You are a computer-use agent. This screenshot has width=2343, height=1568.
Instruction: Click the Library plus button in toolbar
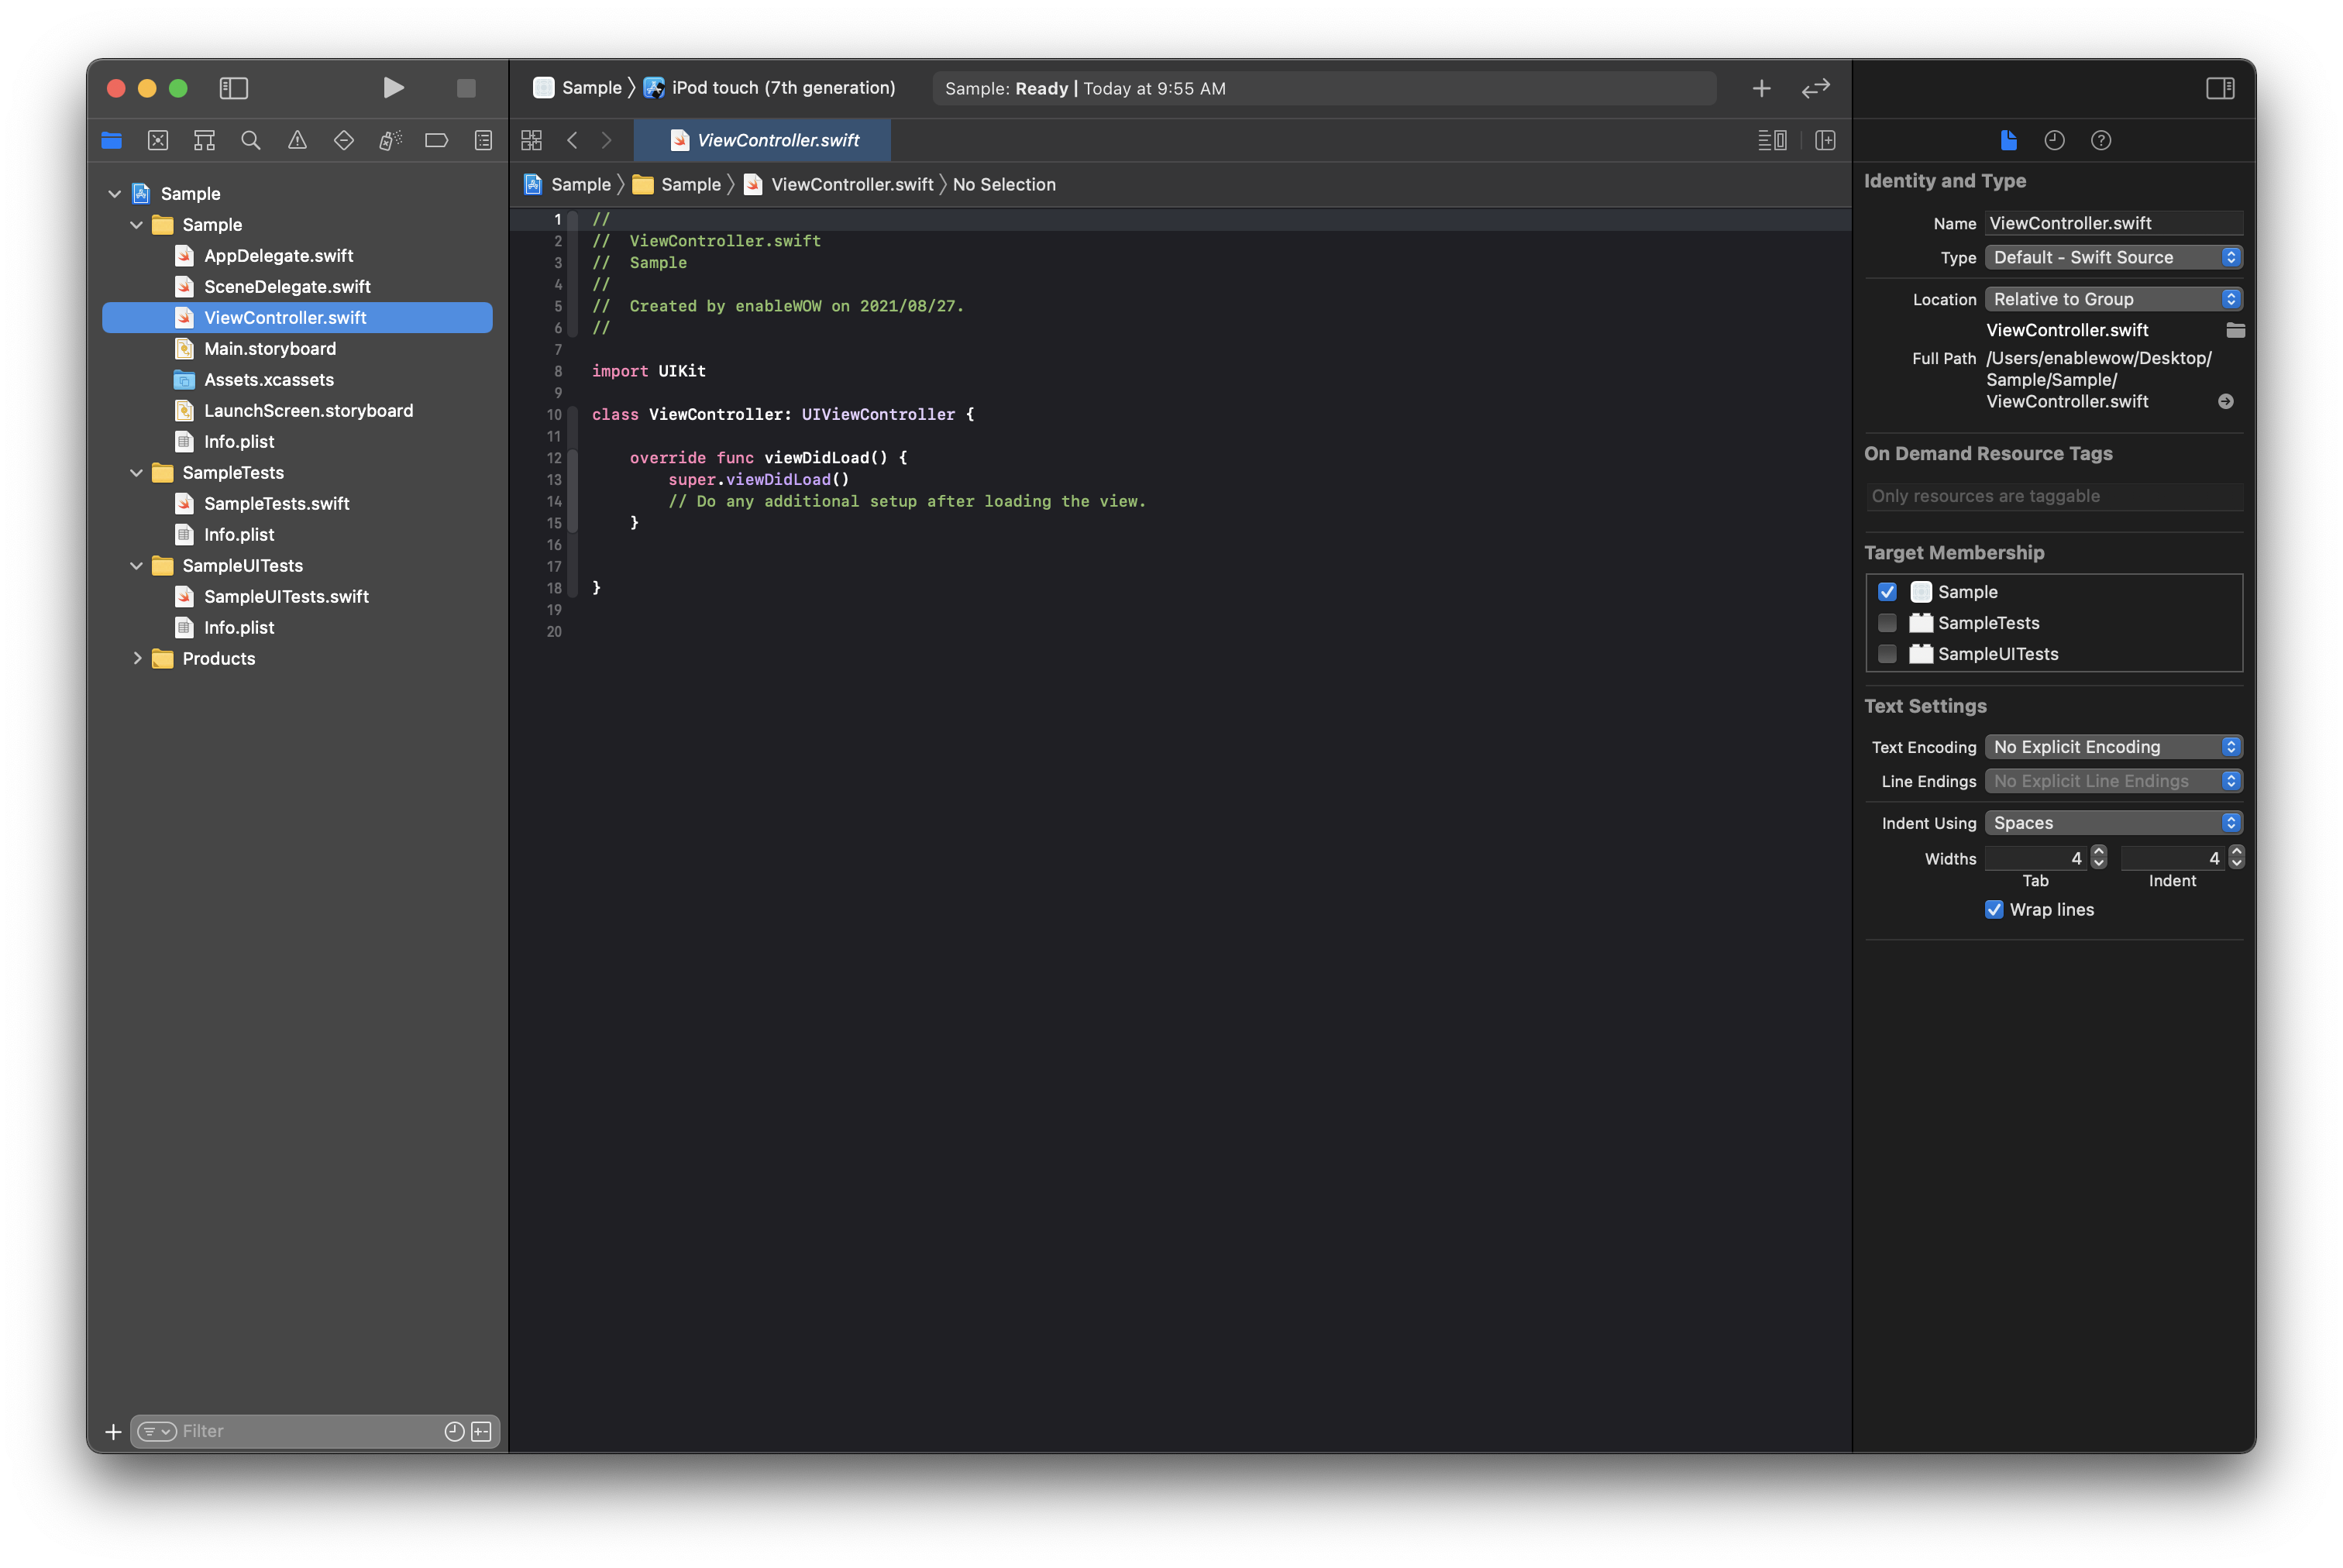click(x=1761, y=88)
